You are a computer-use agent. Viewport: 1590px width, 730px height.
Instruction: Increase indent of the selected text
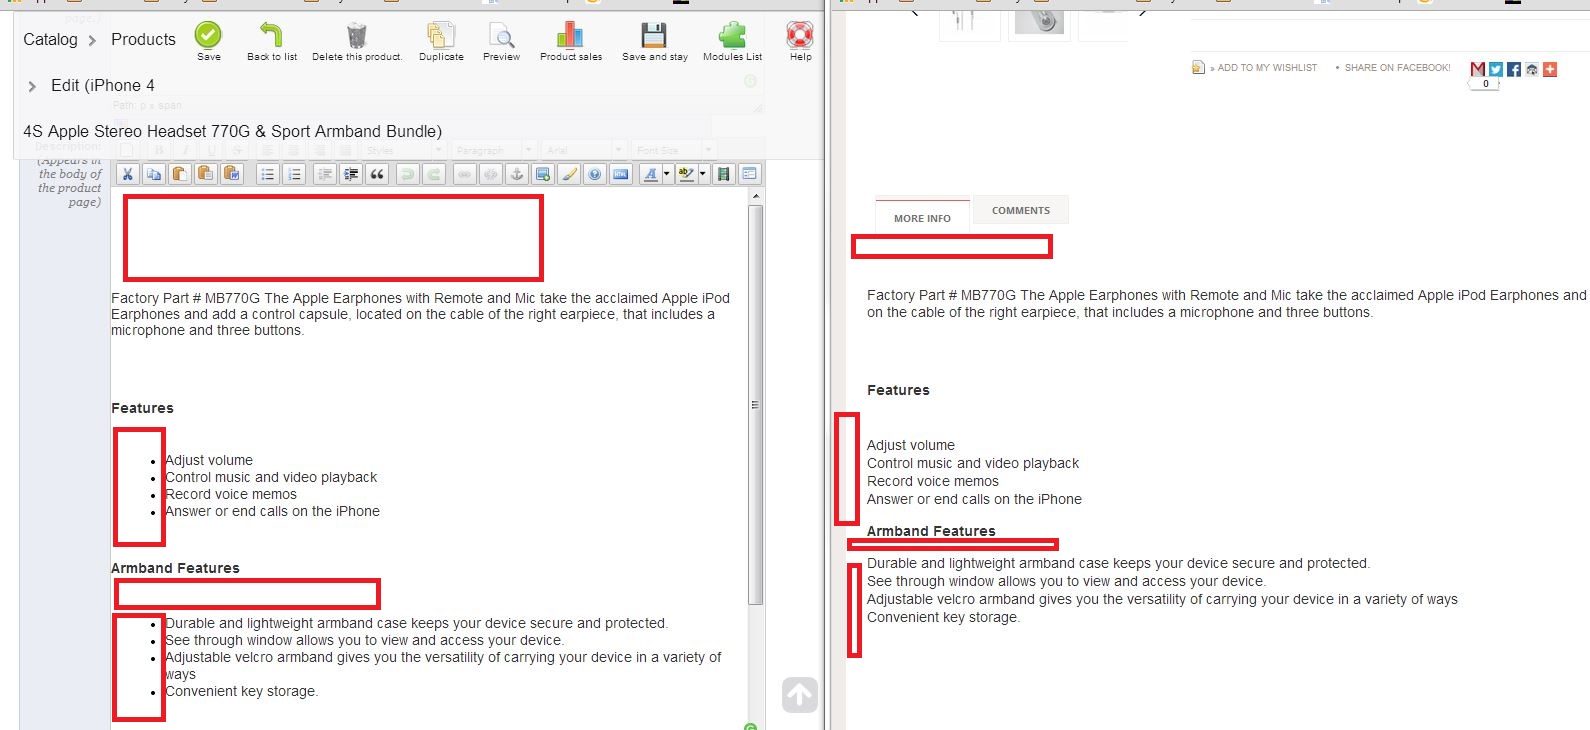tap(351, 174)
